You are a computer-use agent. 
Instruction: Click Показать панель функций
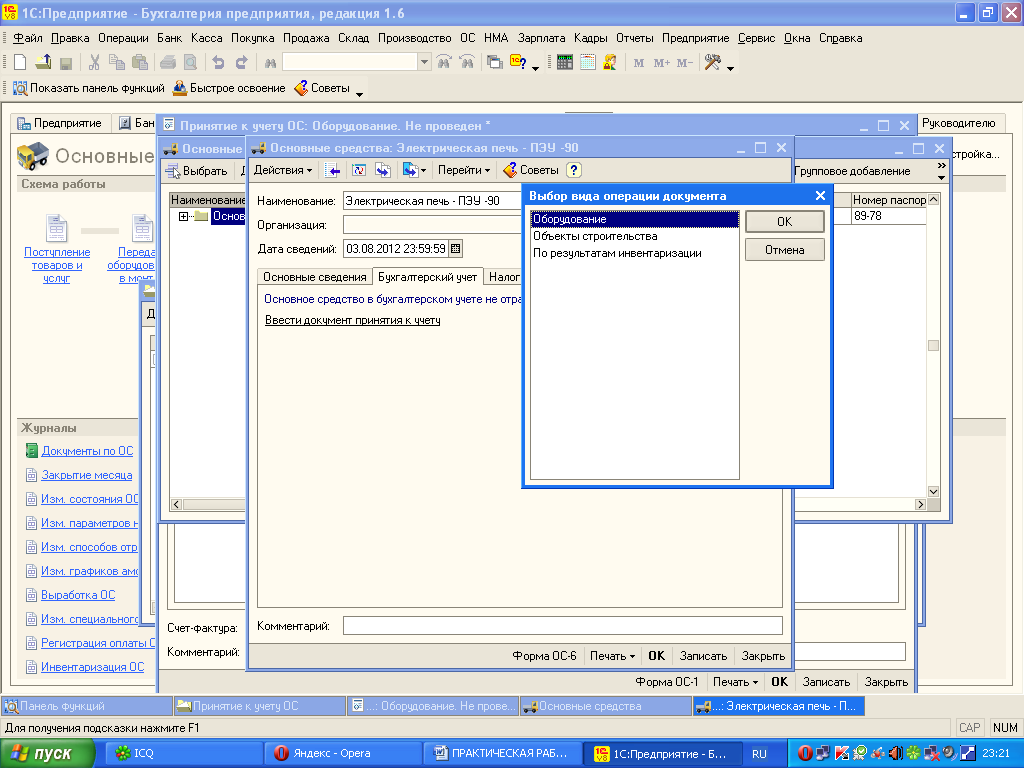[x=89, y=88]
